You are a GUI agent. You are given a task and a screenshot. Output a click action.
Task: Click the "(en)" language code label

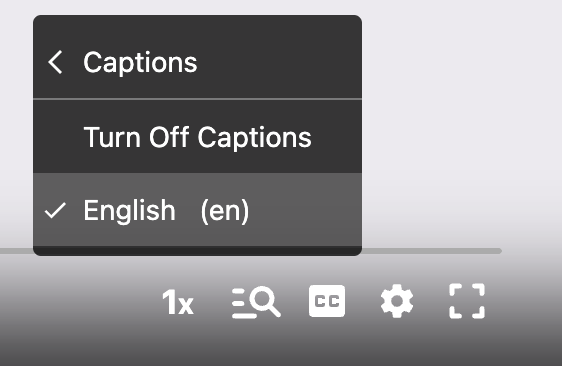(225, 211)
